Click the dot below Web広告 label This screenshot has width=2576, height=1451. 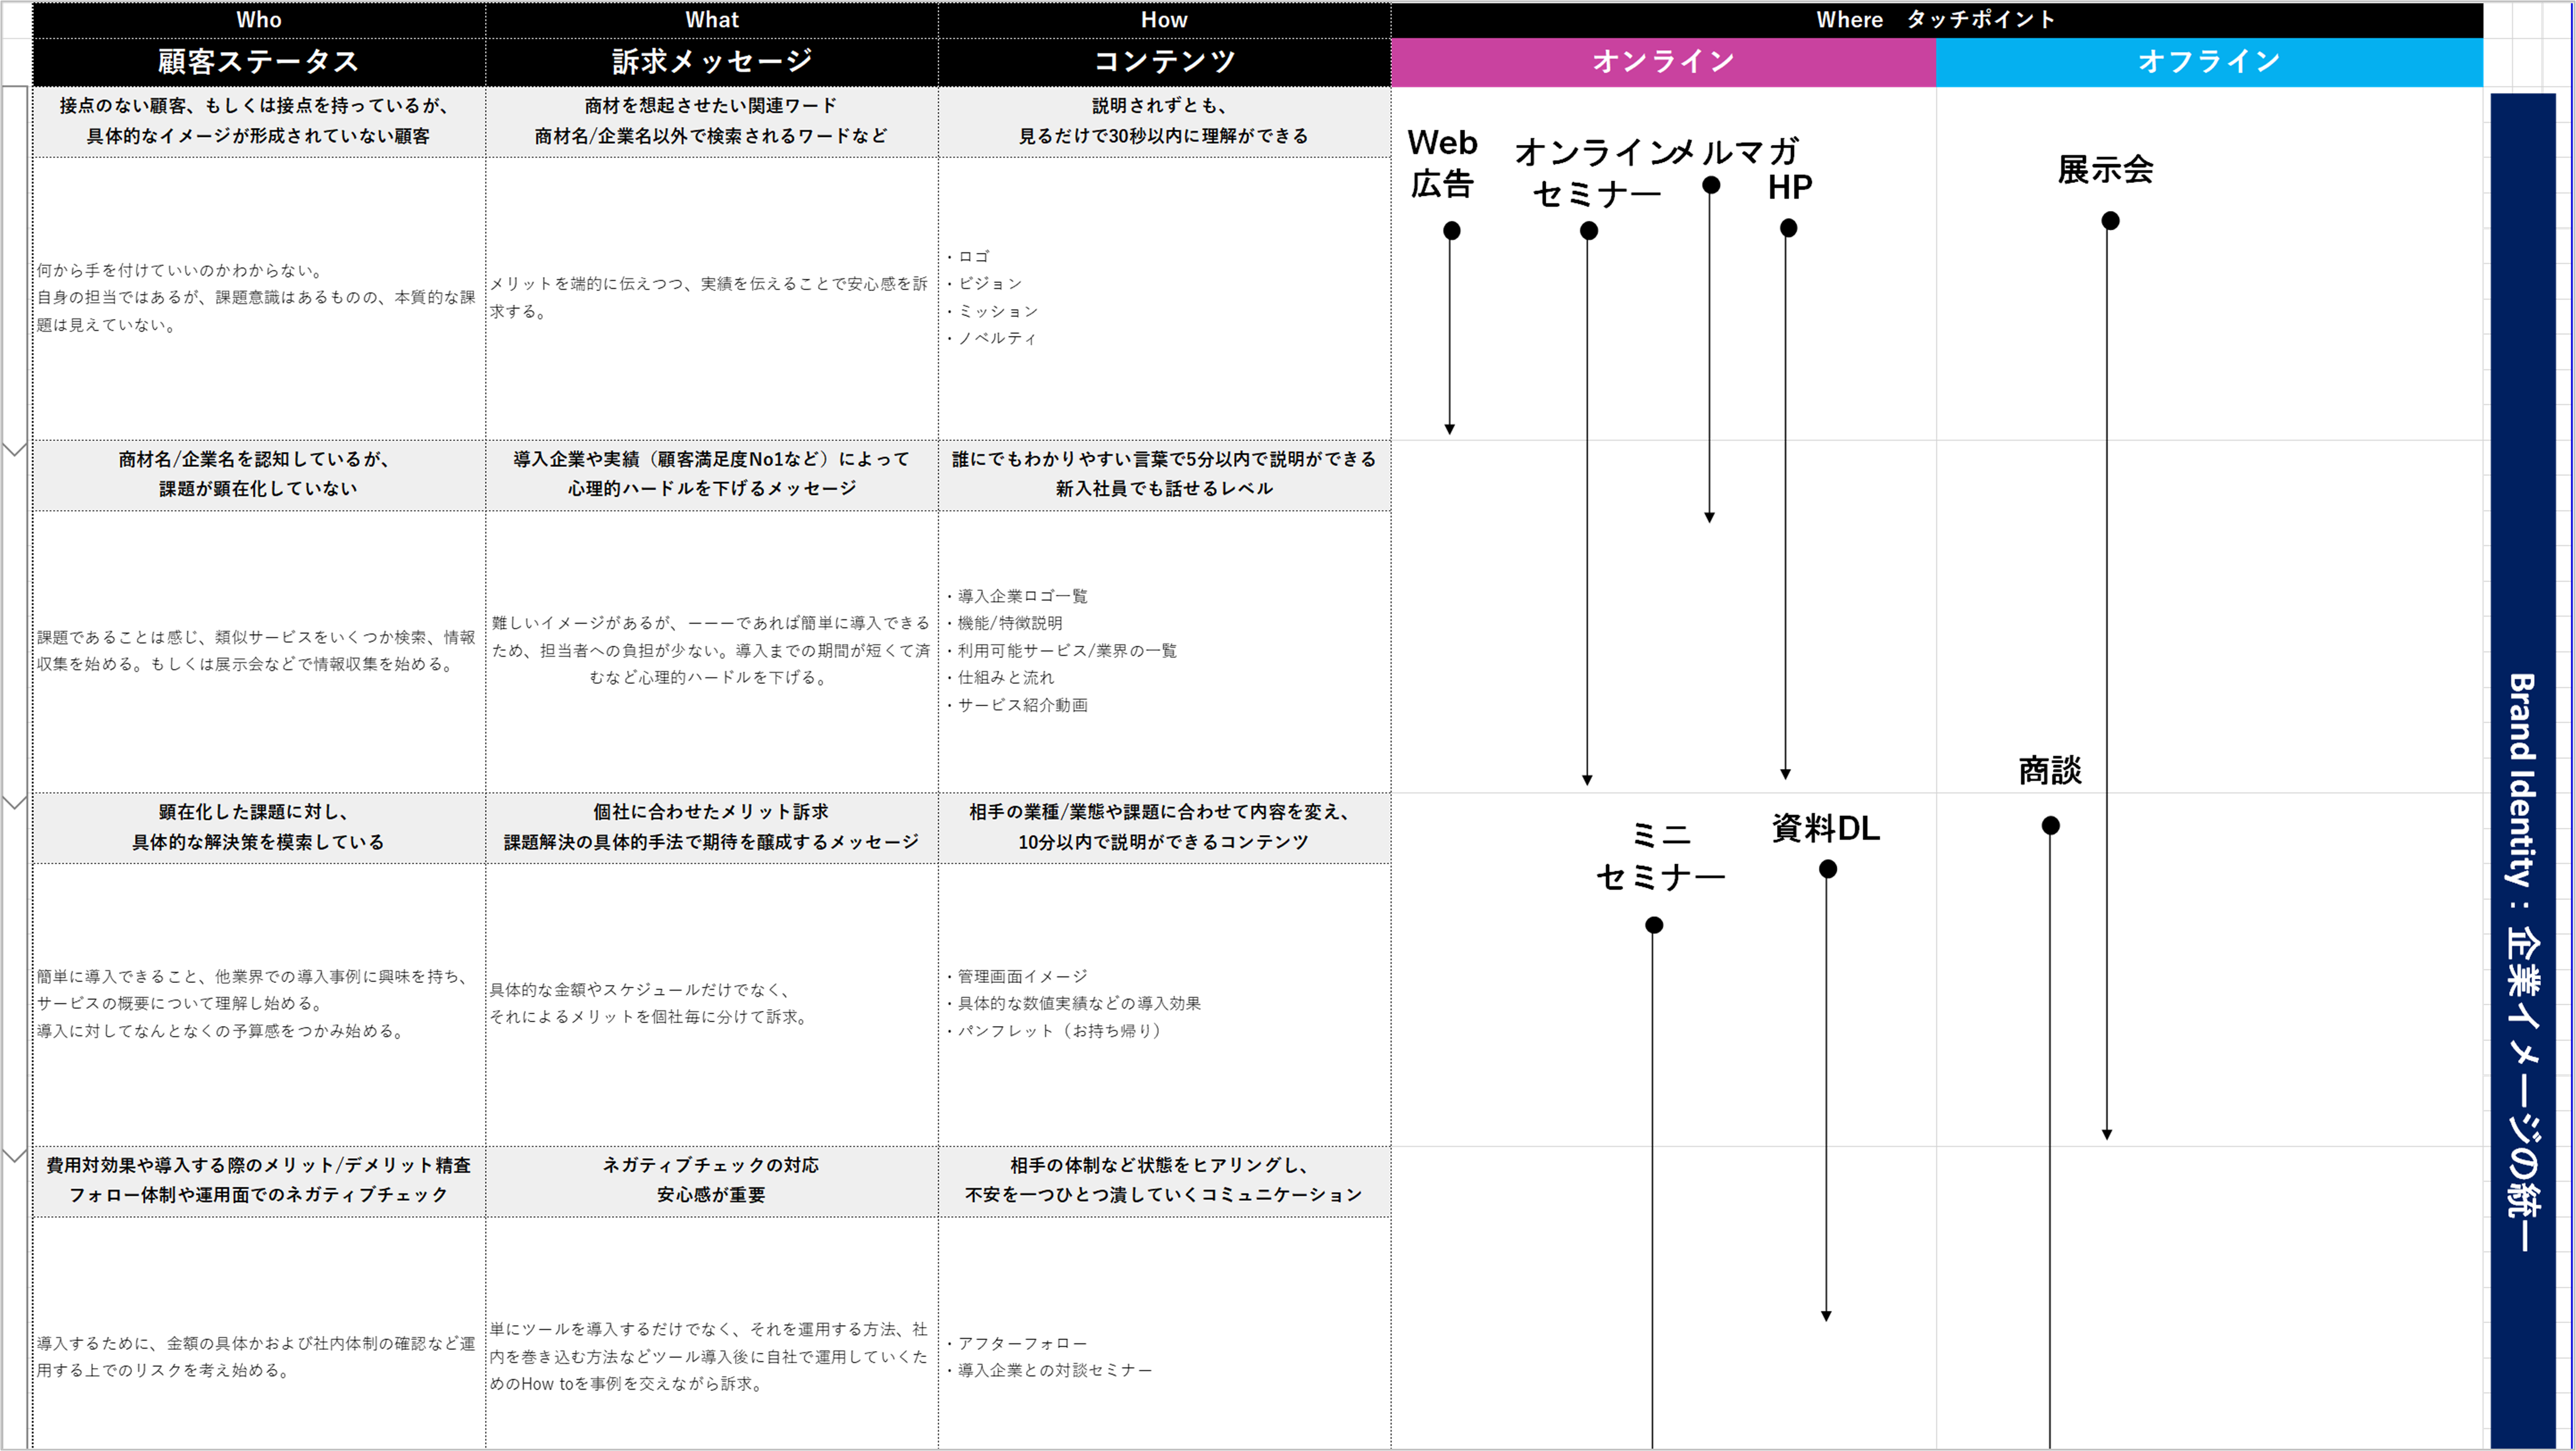pos(1452,231)
